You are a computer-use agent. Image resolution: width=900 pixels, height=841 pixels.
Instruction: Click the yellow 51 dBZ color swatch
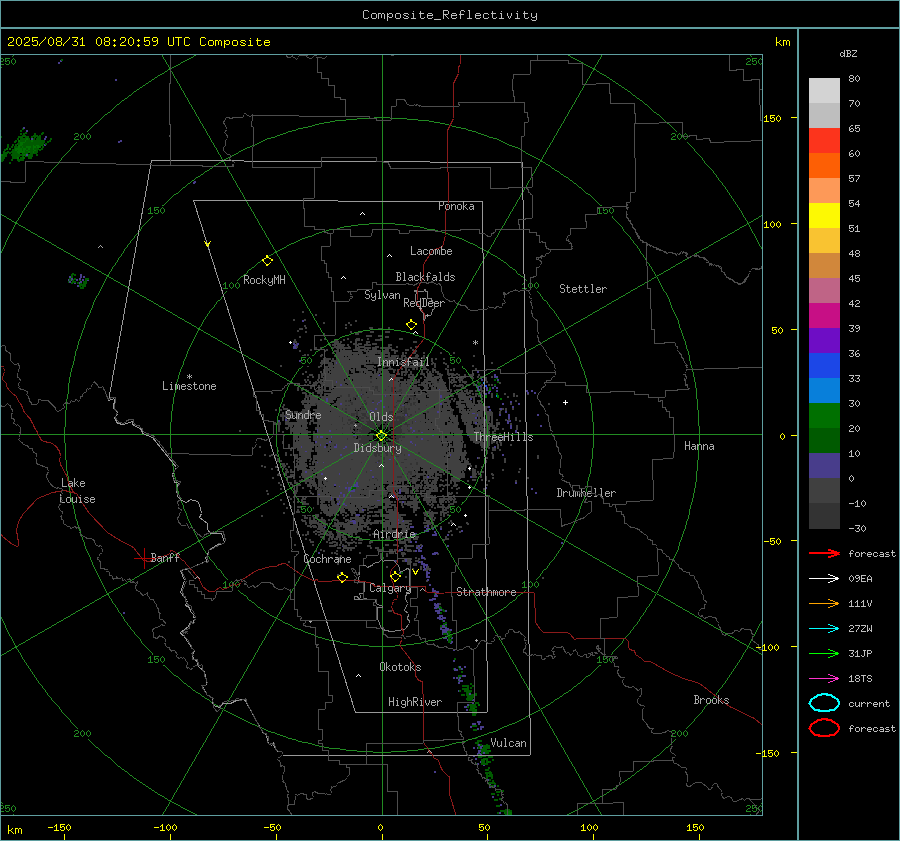click(824, 216)
